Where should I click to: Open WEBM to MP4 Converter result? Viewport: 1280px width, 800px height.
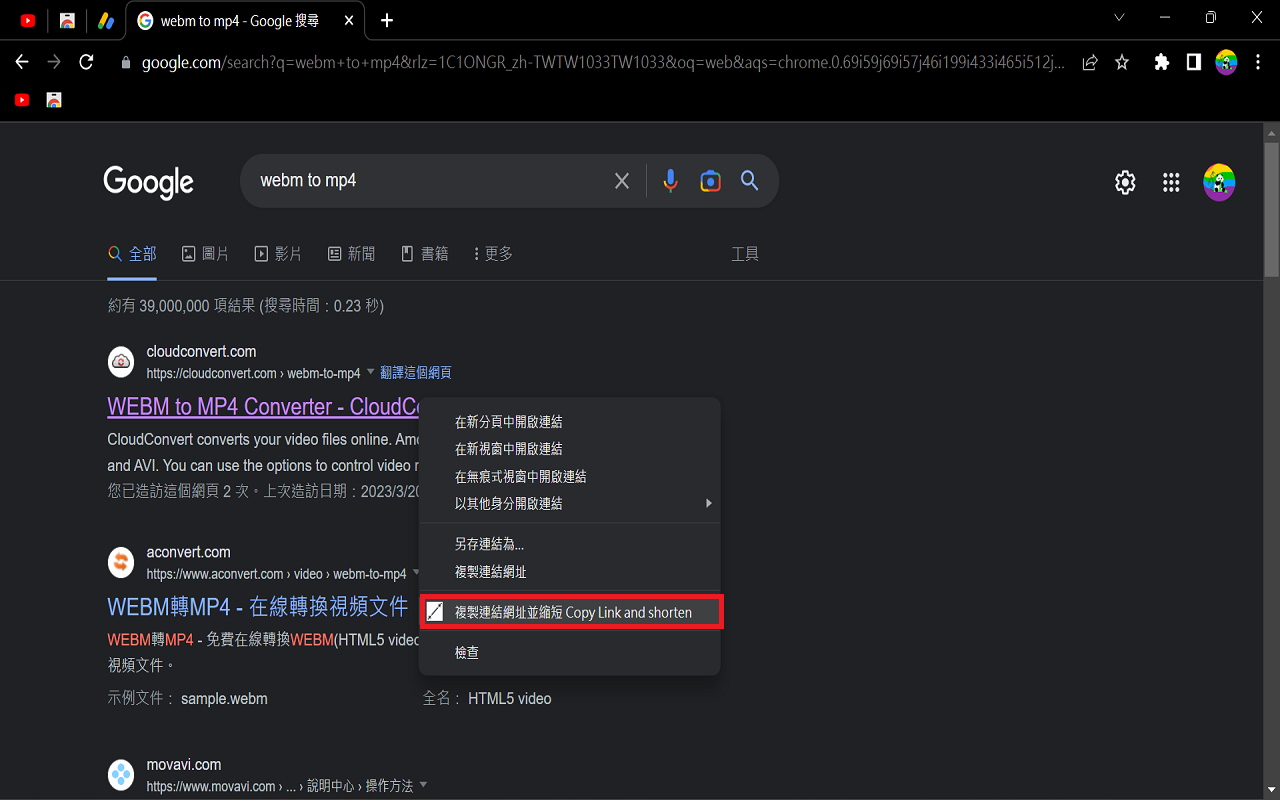coord(262,407)
